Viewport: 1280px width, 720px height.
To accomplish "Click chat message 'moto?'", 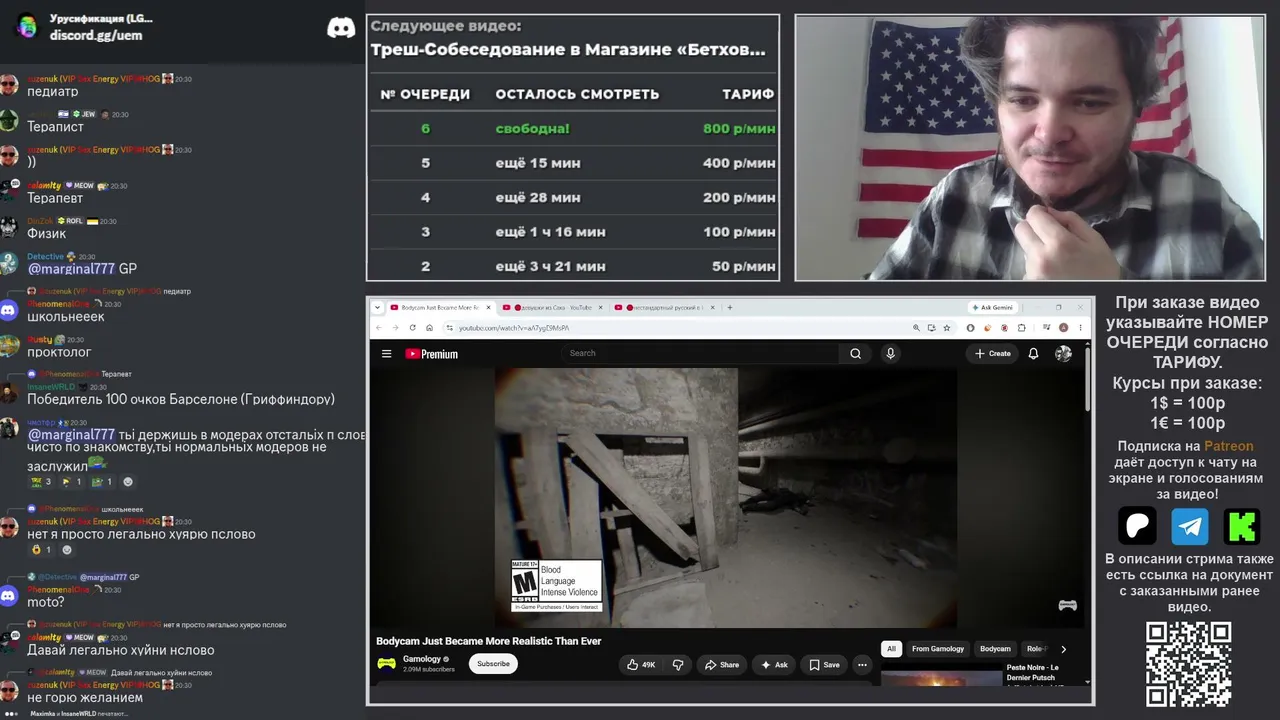I will (46, 602).
